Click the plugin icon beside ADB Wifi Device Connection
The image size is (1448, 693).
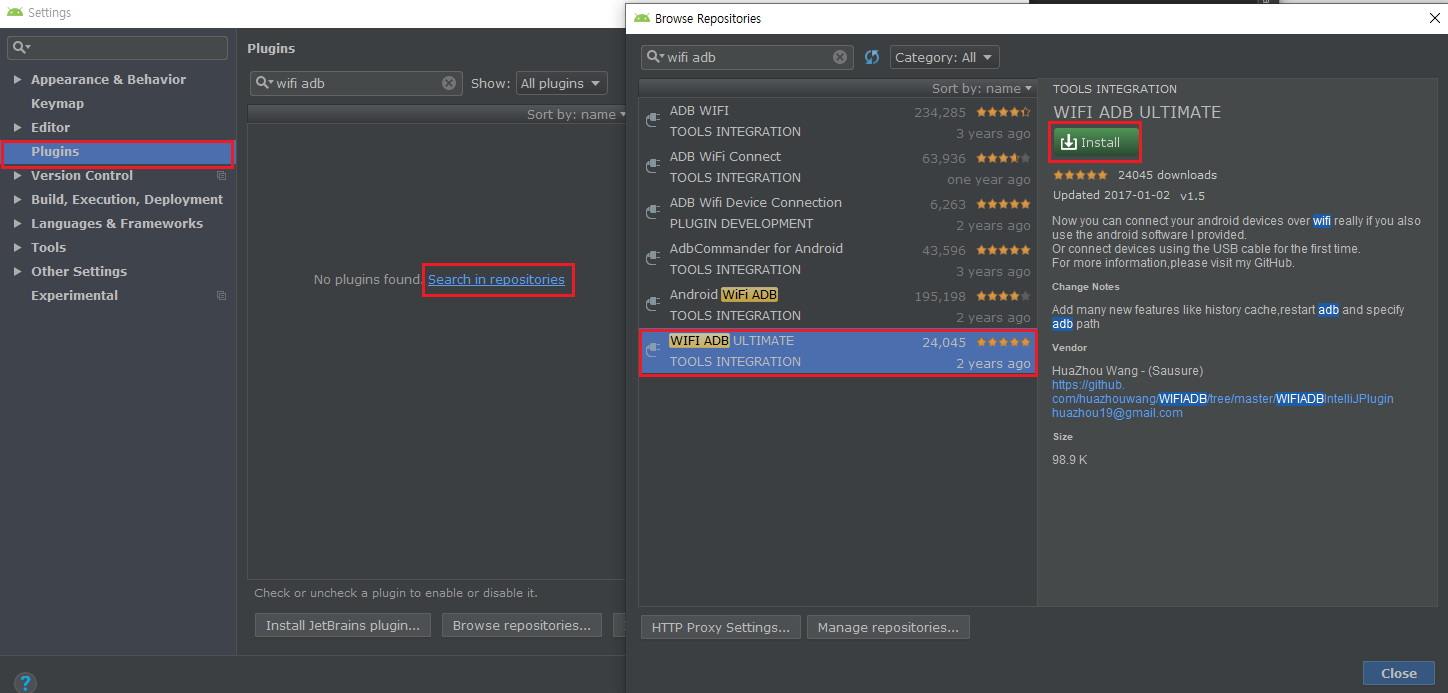653,212
